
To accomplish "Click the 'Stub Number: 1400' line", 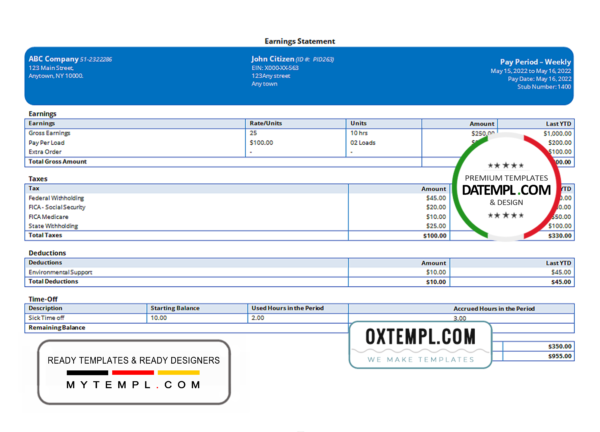I will [544, 87].
